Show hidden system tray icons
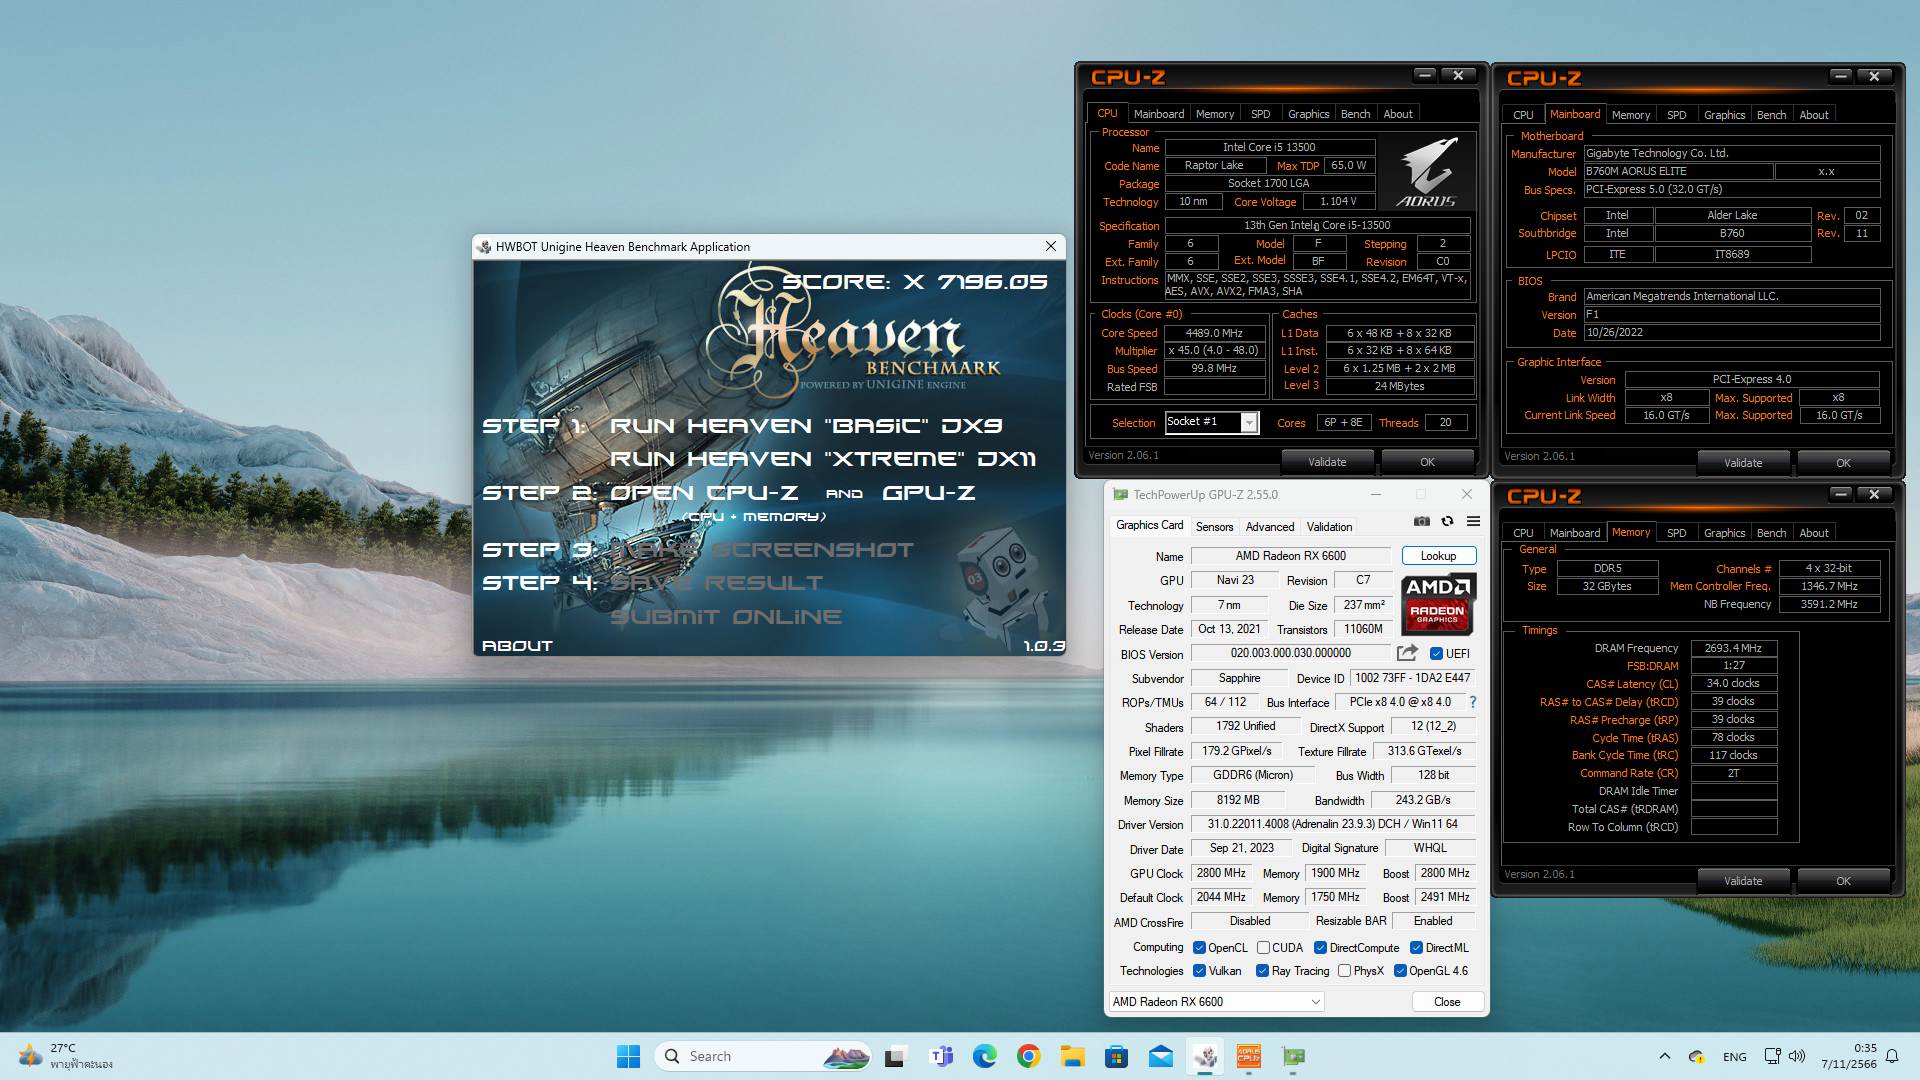Viewport: 1920px width, 1080px height. (1664, 1056)
